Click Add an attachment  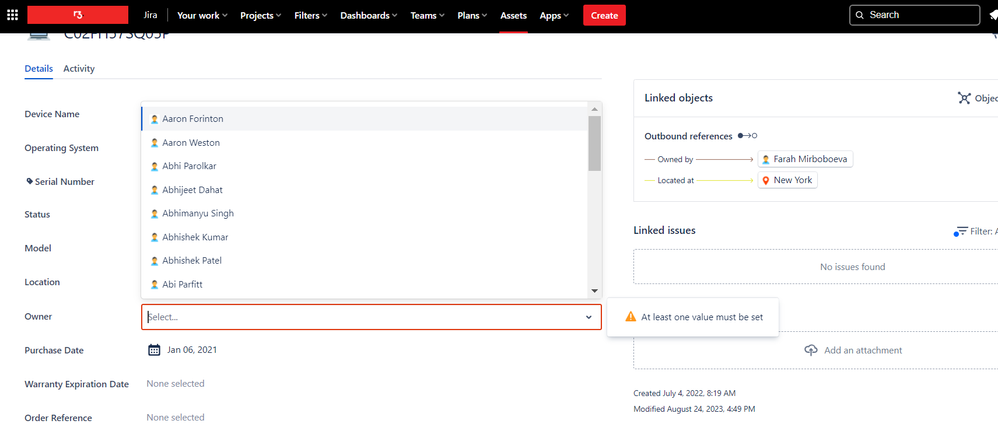862,350
